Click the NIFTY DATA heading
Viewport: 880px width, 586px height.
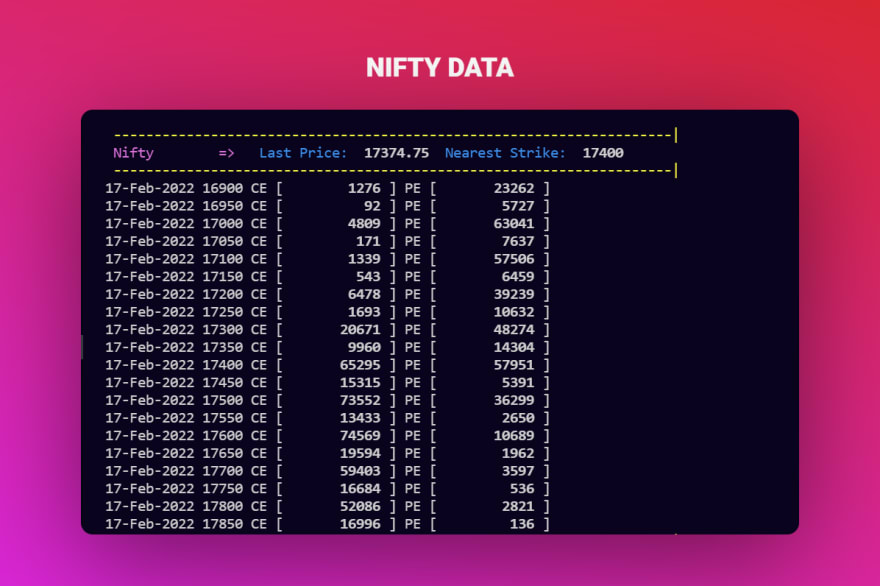click(x=440, y=68)
